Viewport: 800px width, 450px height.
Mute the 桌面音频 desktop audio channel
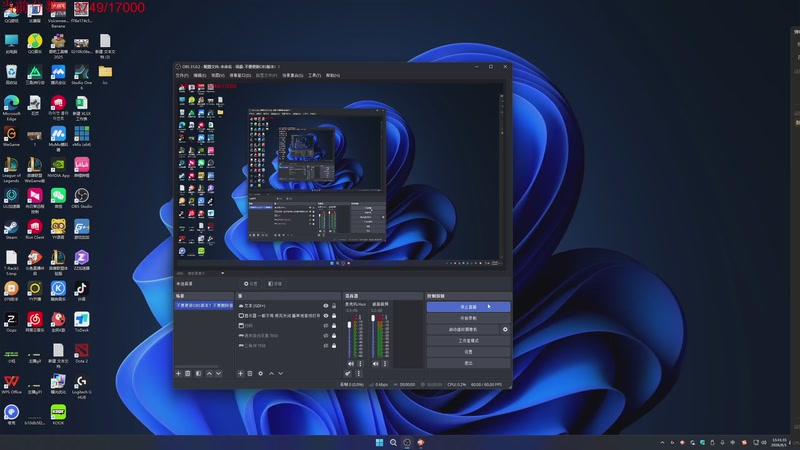376,364
